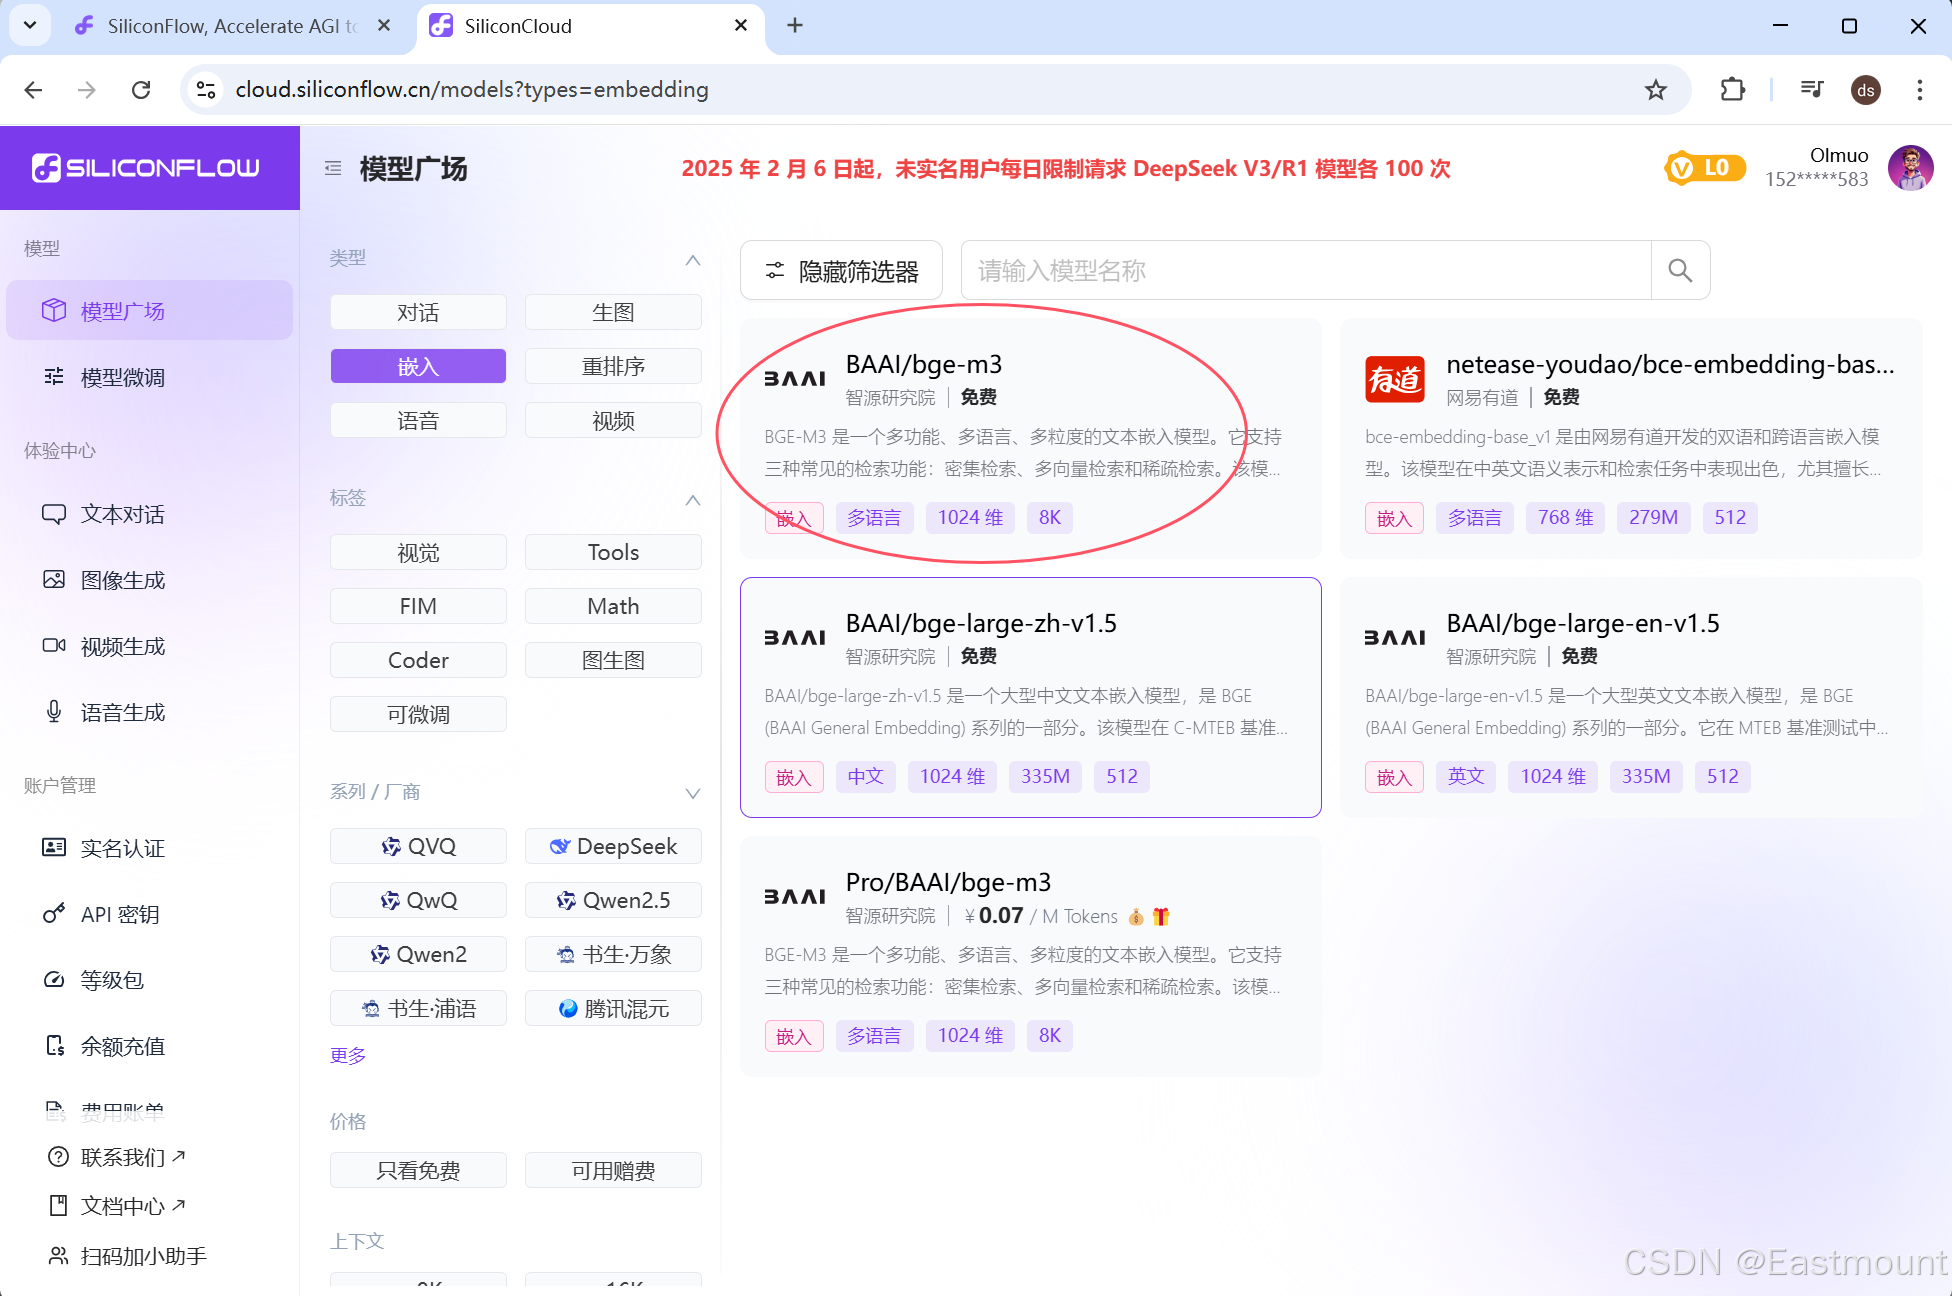Open browser extensions puzzle icon
1952x1296 pixels.
coord(1732,90)
